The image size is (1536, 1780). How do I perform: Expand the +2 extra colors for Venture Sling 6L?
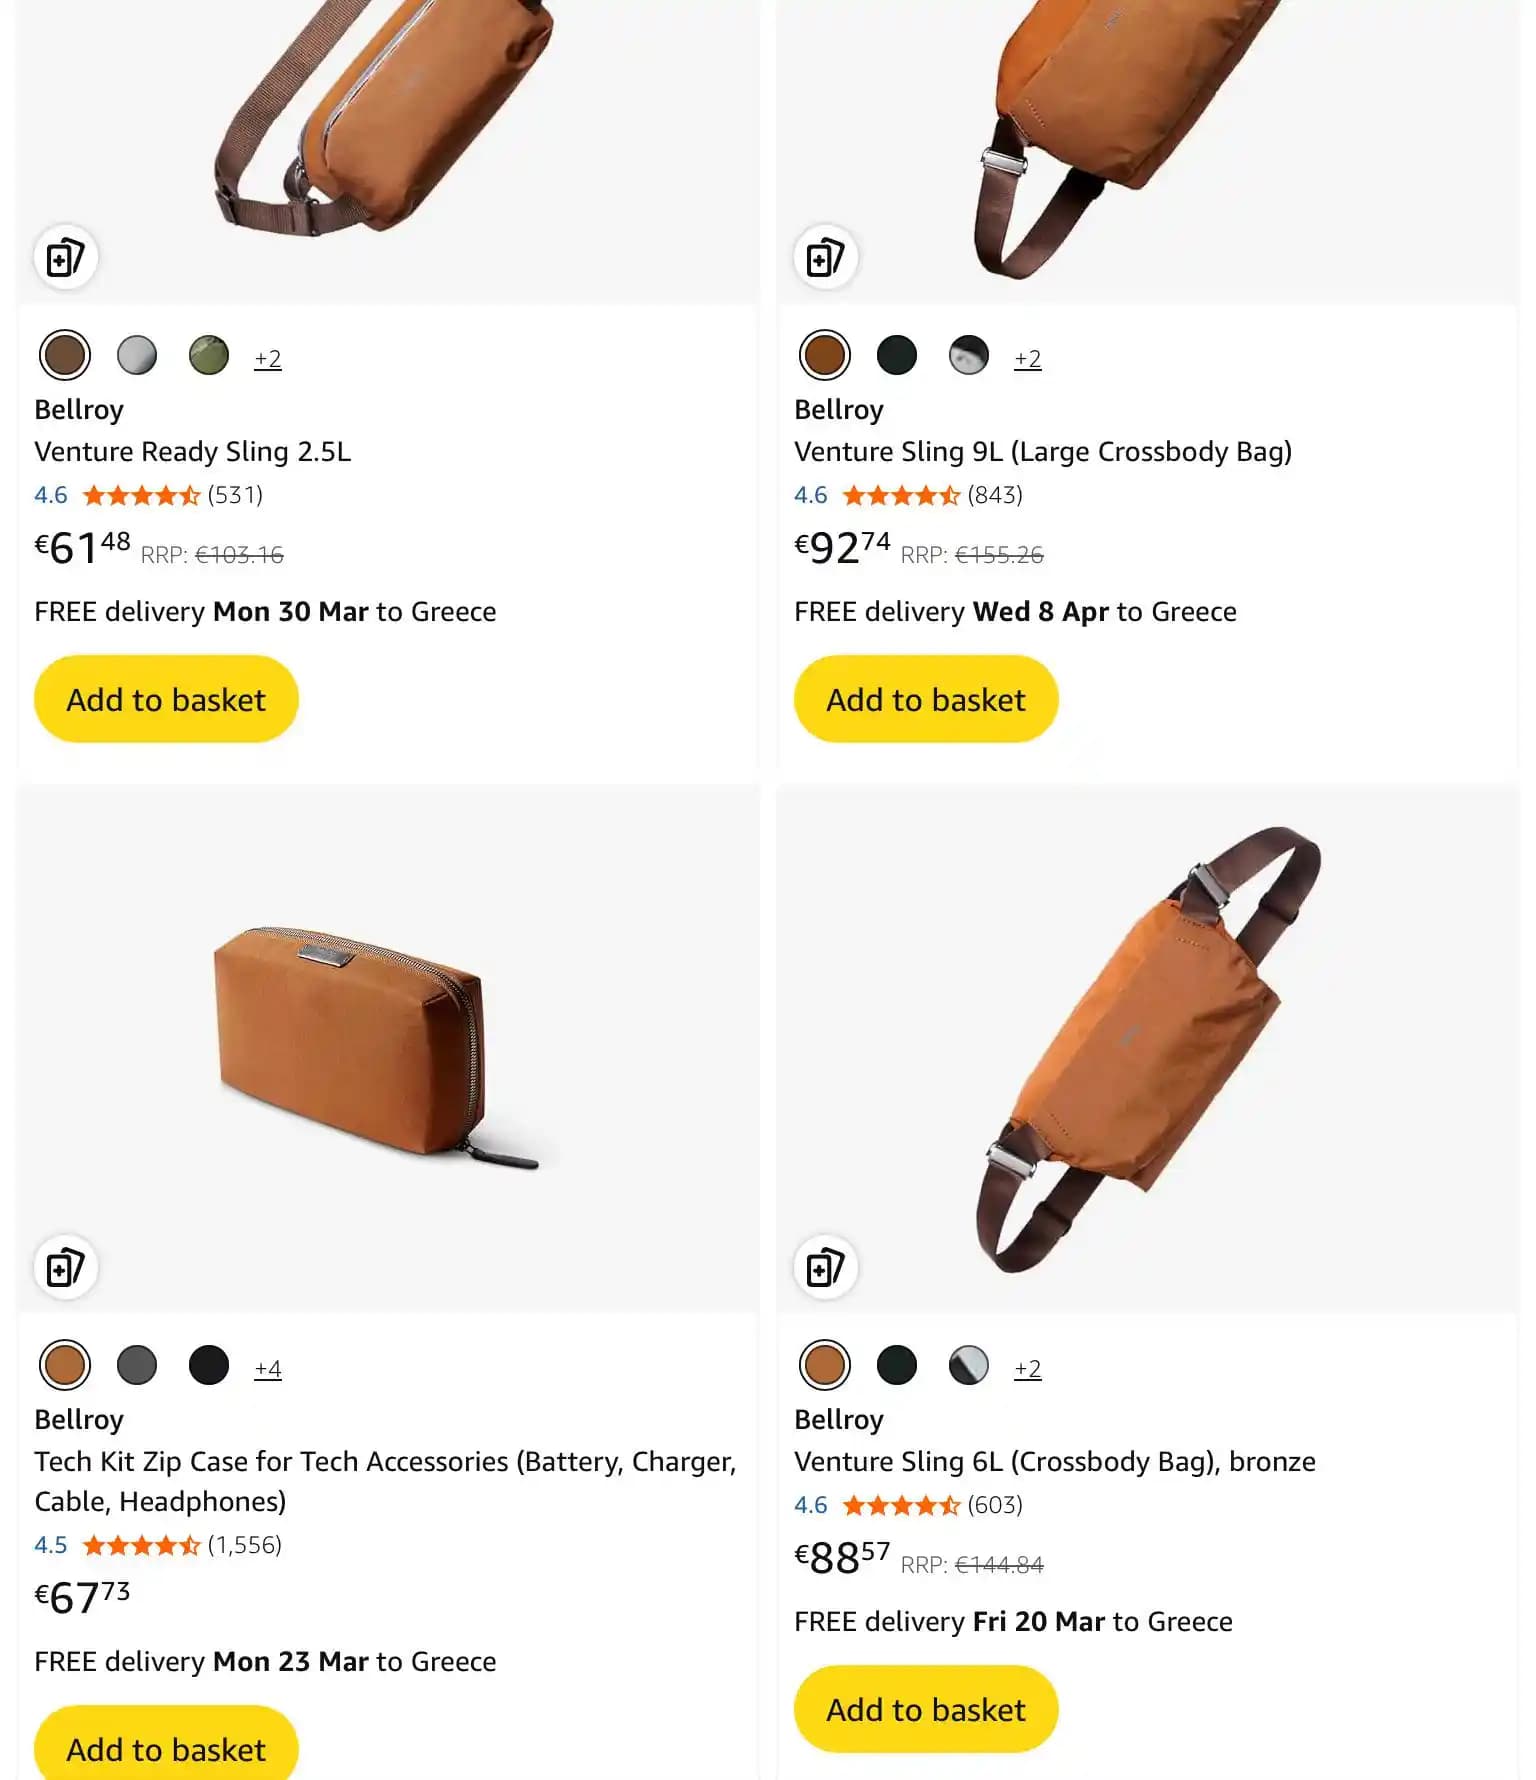1028,1368
